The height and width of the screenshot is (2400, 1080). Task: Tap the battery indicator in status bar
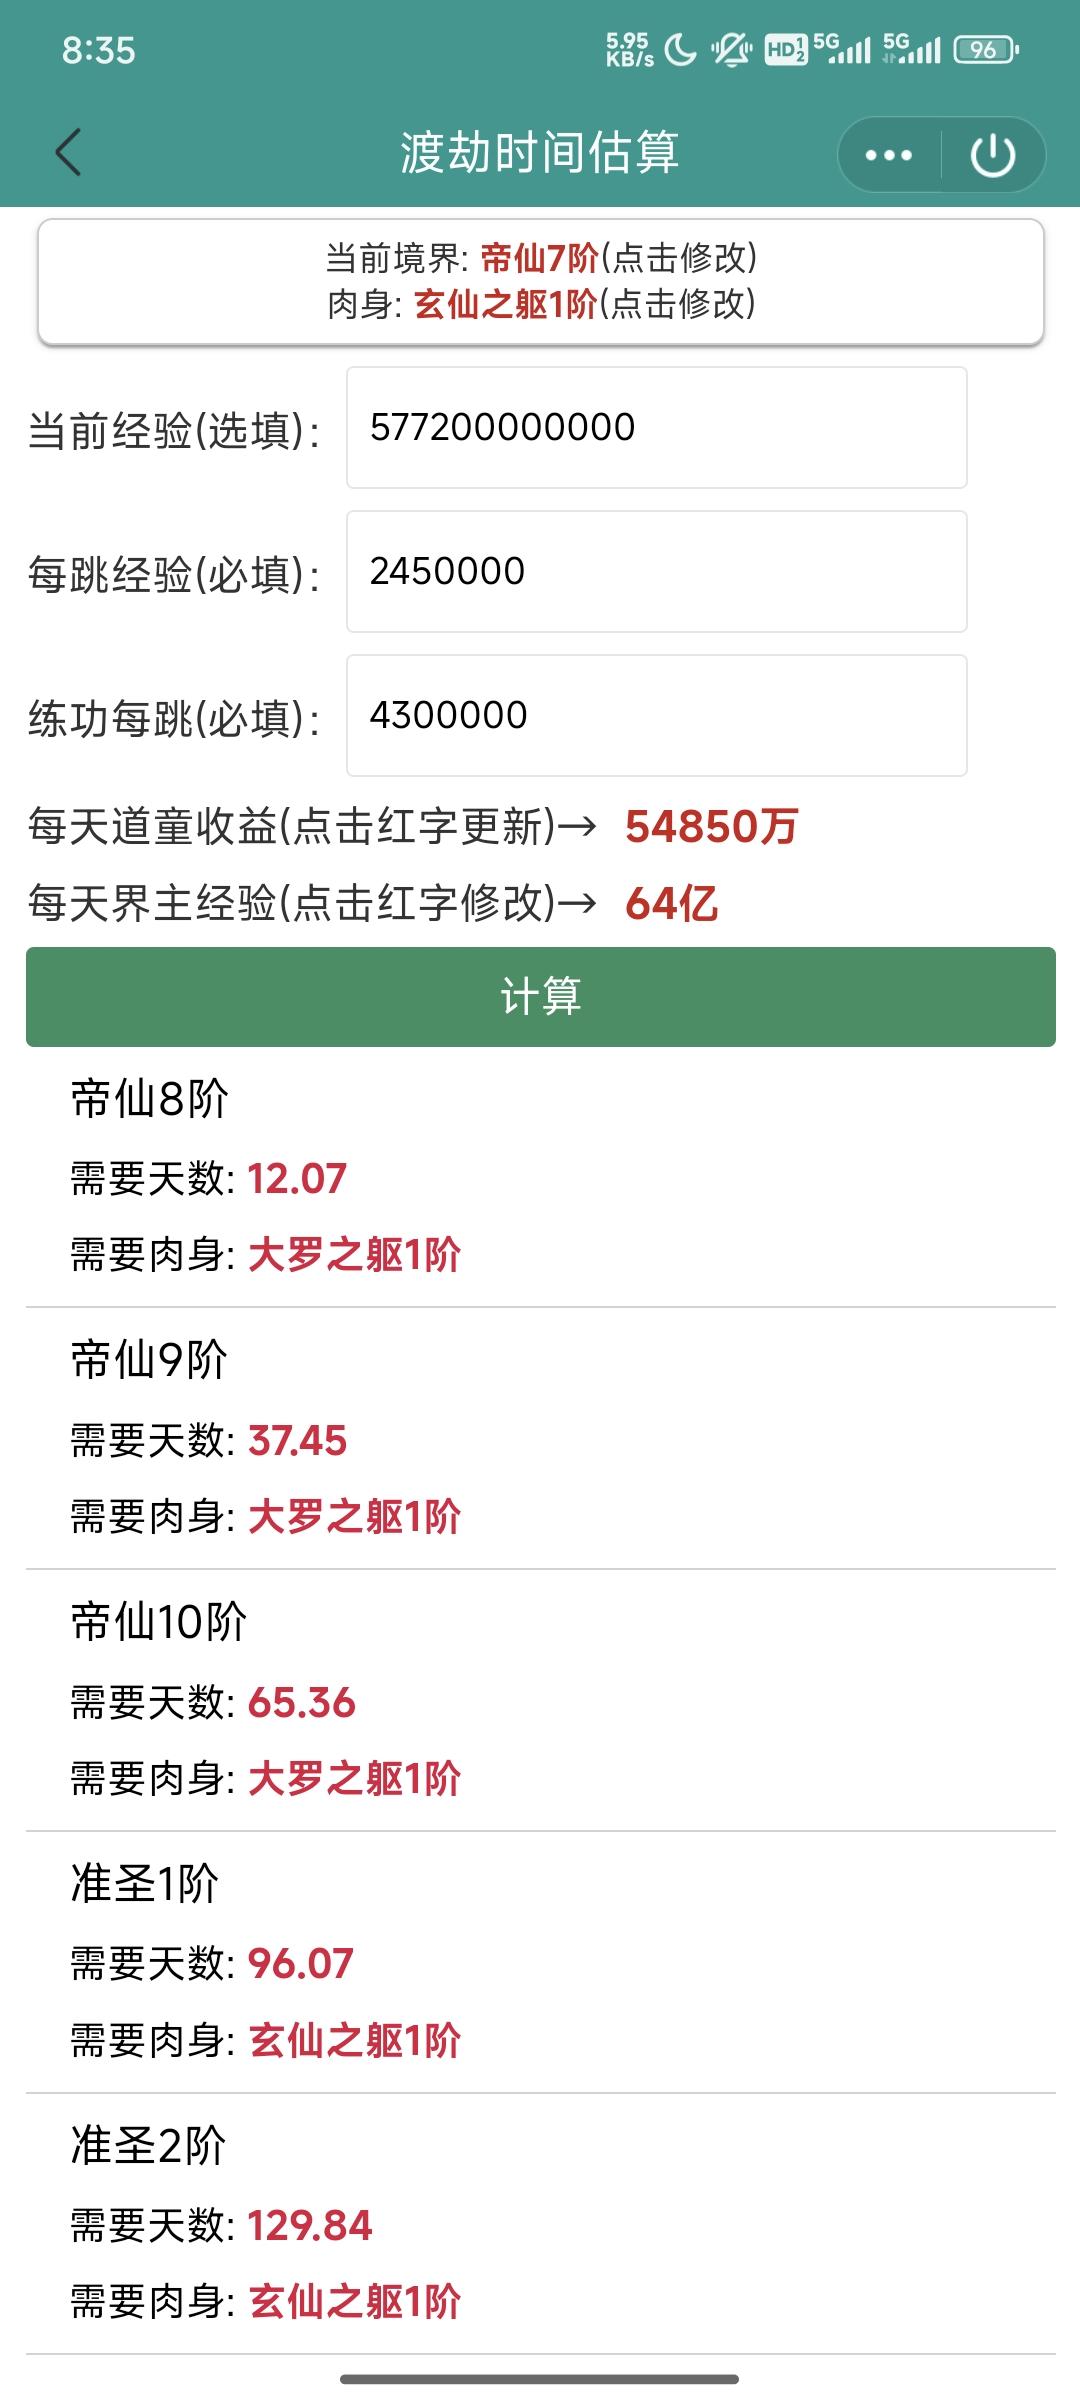(986, 49)
